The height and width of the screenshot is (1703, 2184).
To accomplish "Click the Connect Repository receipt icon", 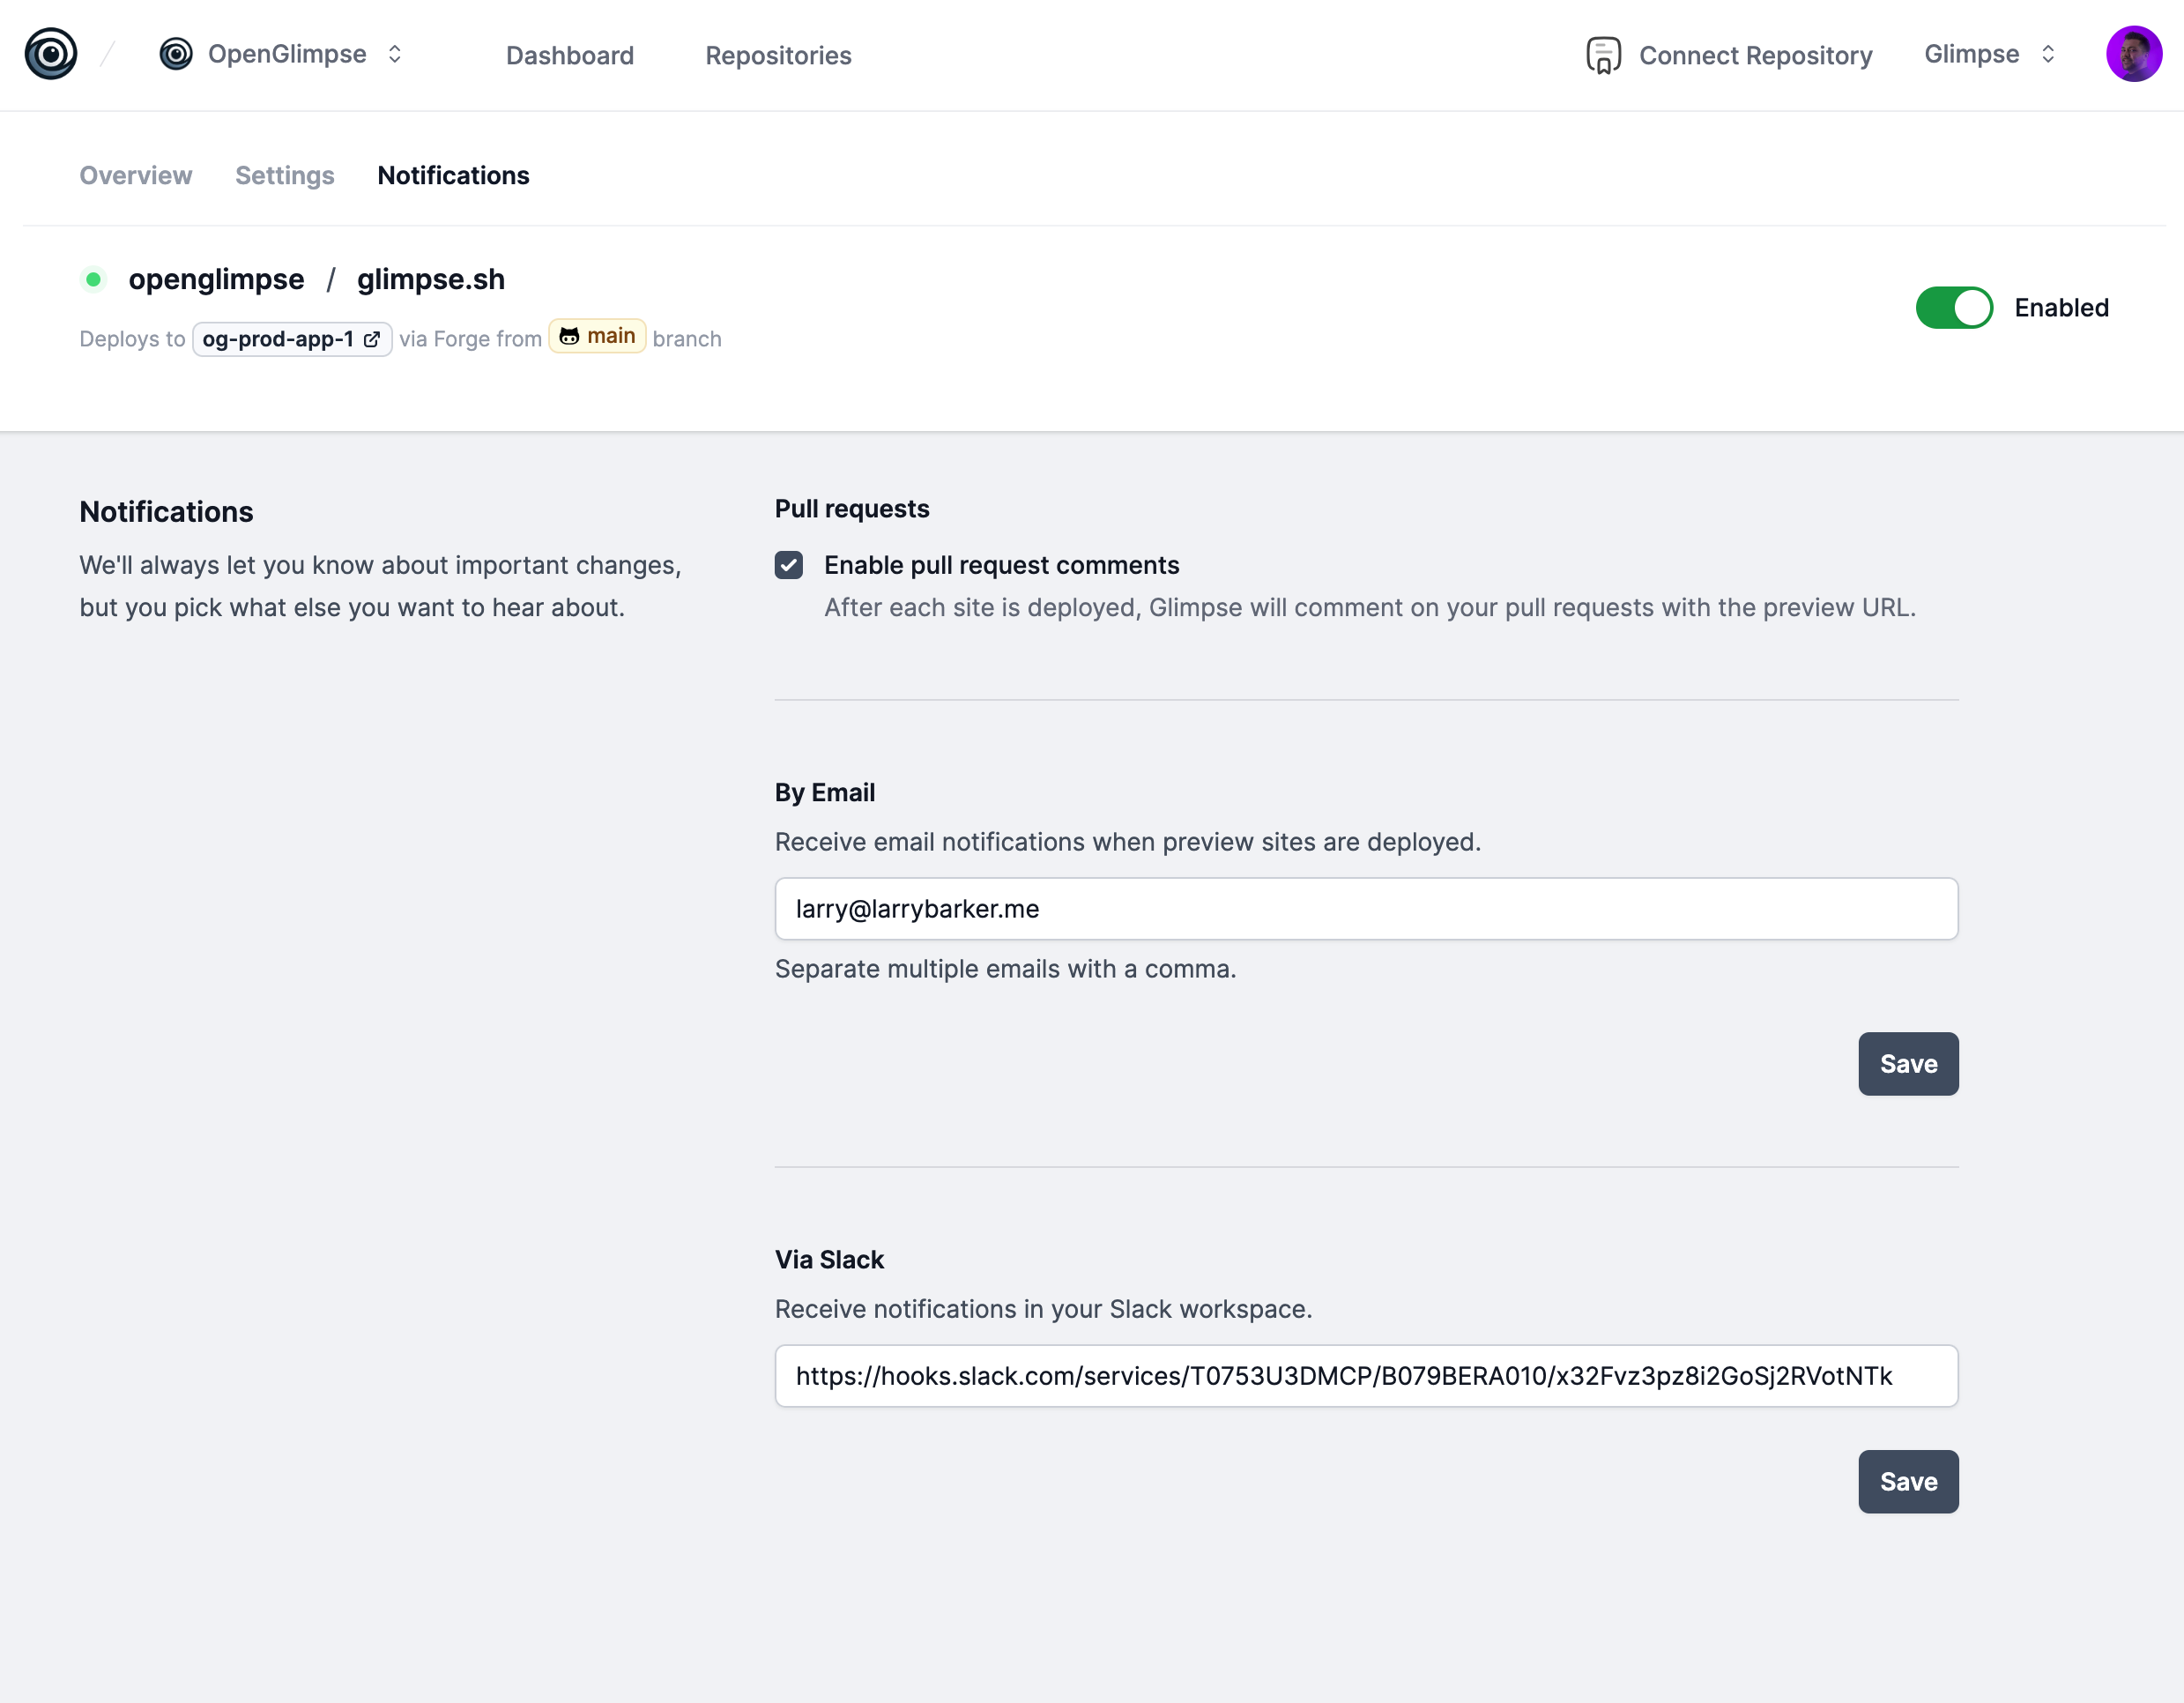I will click(1603, 56).
